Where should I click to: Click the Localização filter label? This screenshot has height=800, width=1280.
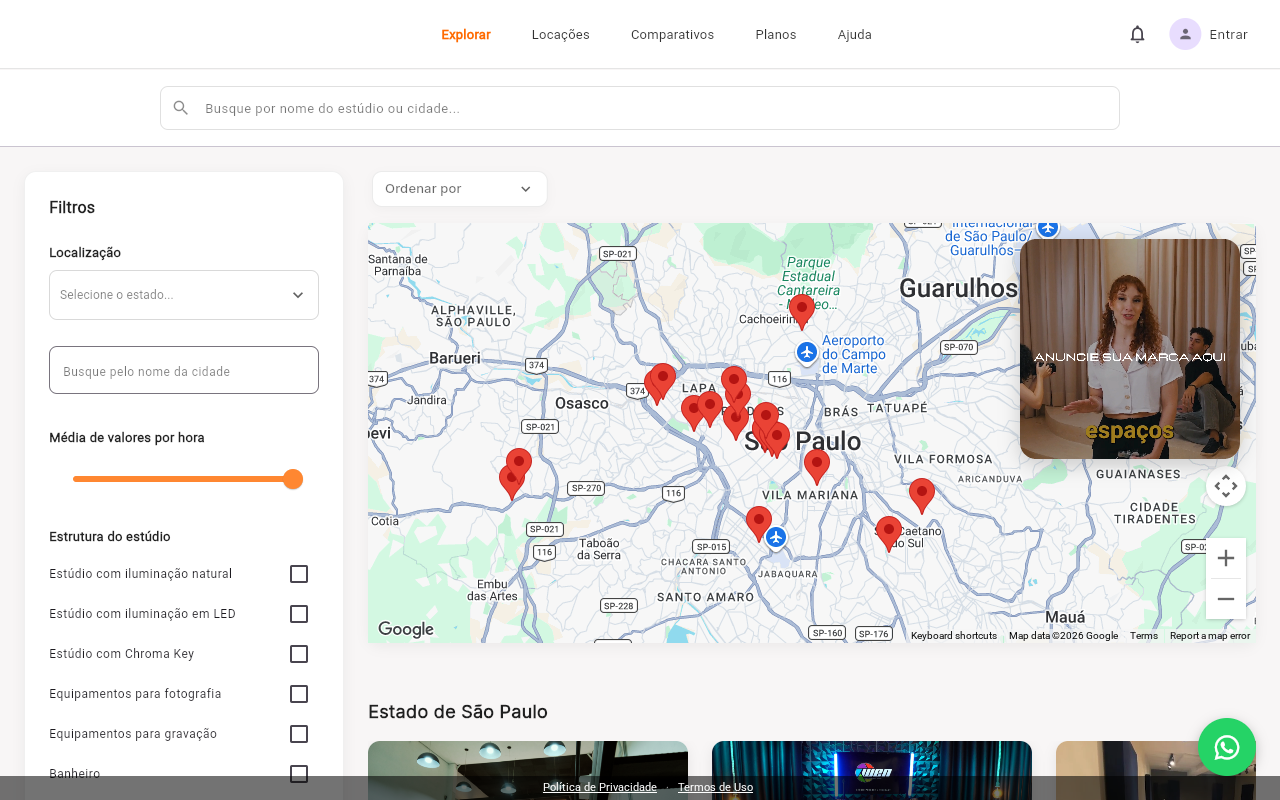click(x=85, y=253)
